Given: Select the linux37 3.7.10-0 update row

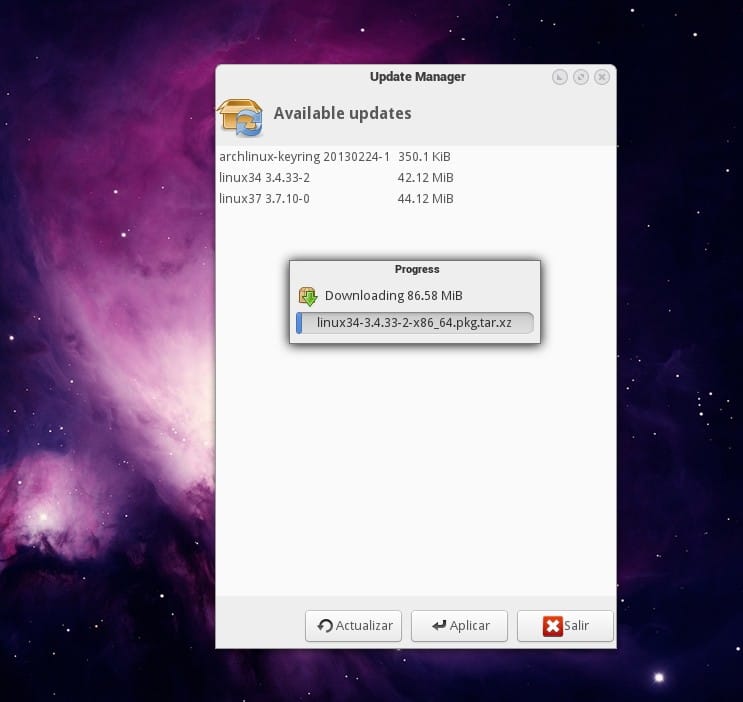Looking at the screenshot, I should [416, 199].
